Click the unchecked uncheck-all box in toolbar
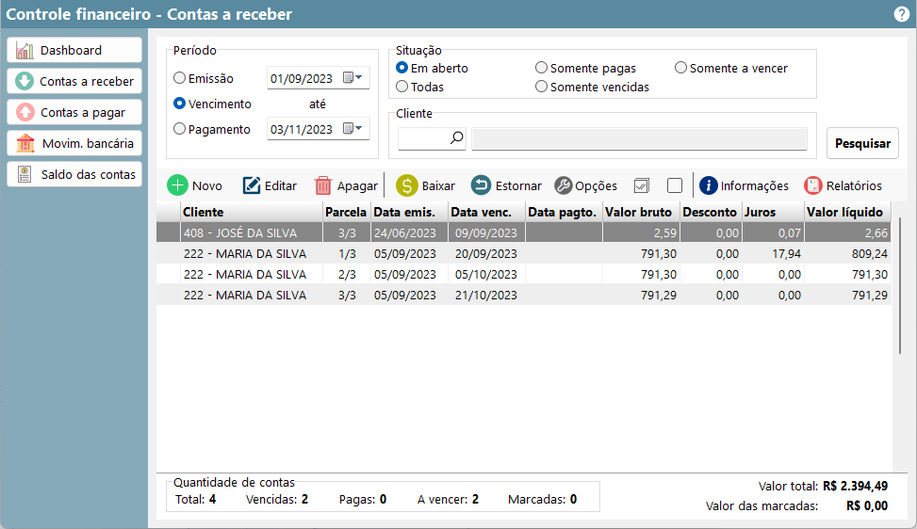The height and width of the screenshot is (529, 917). (x=675, y=186)
